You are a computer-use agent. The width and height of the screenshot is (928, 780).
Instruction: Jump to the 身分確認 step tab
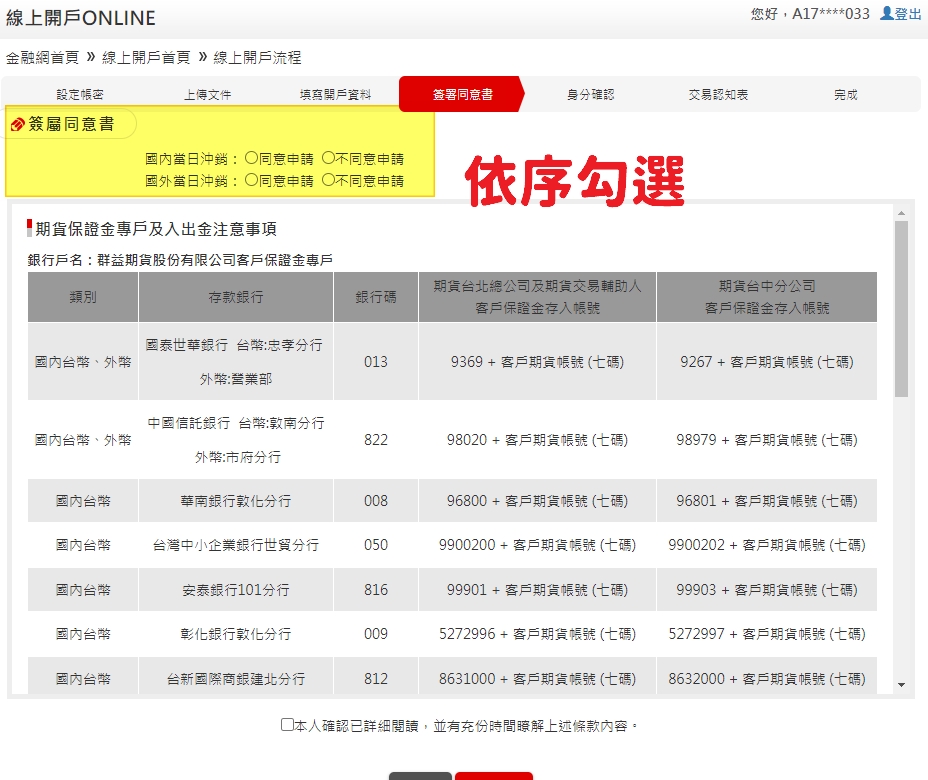coord(590,95)
